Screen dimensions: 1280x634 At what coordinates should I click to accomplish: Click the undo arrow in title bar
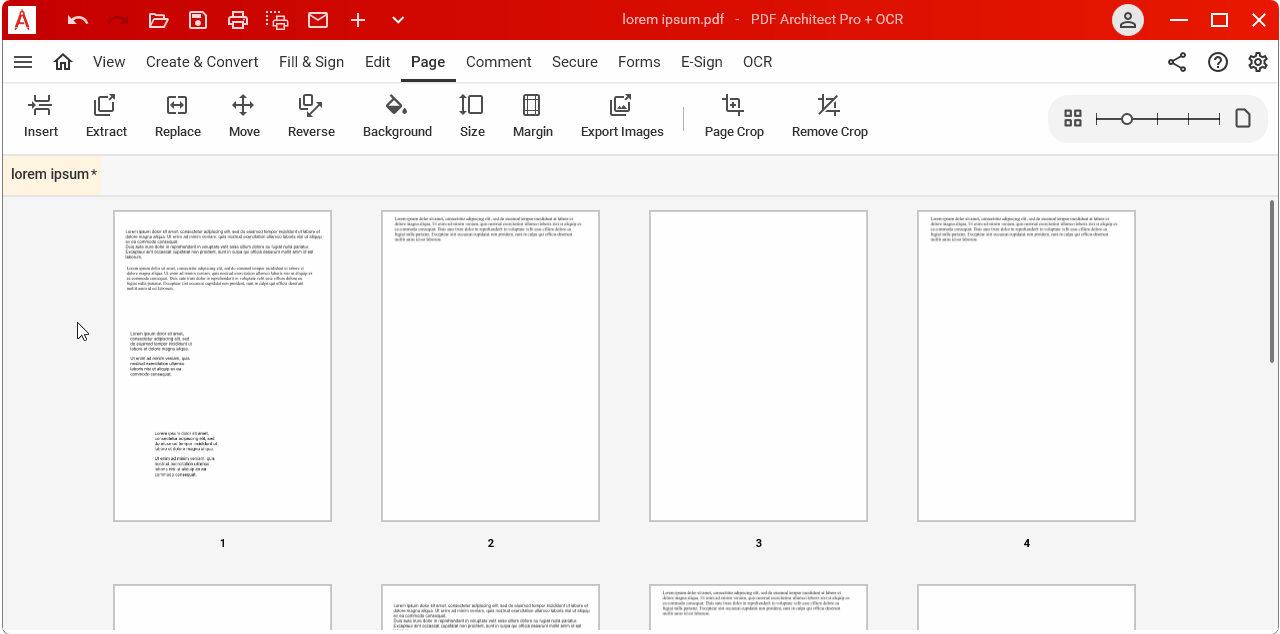78,20
